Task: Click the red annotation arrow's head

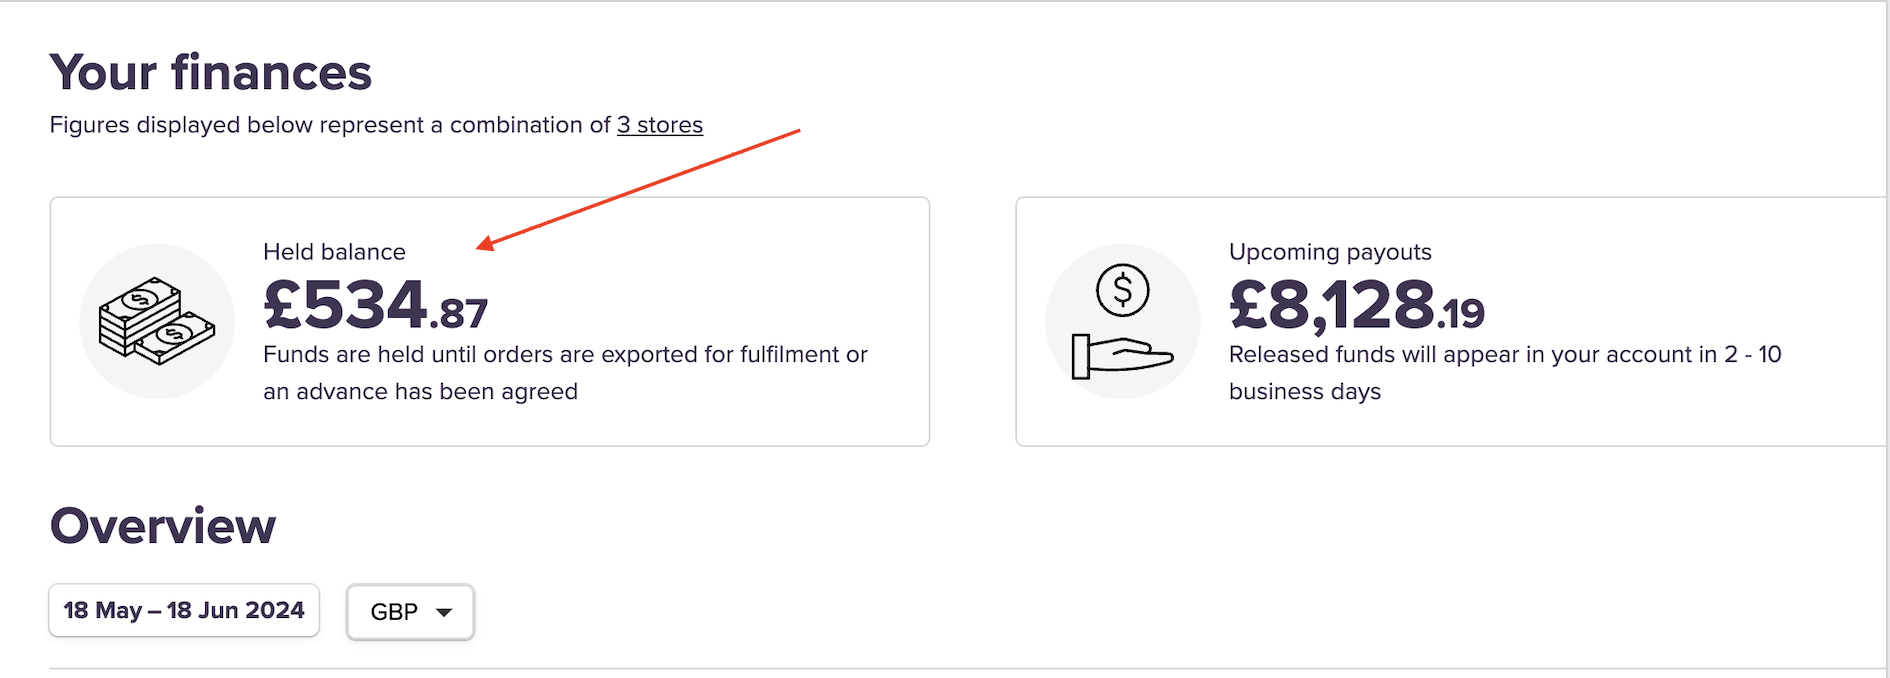Action: pyautogui.click(x=484, y=245)
